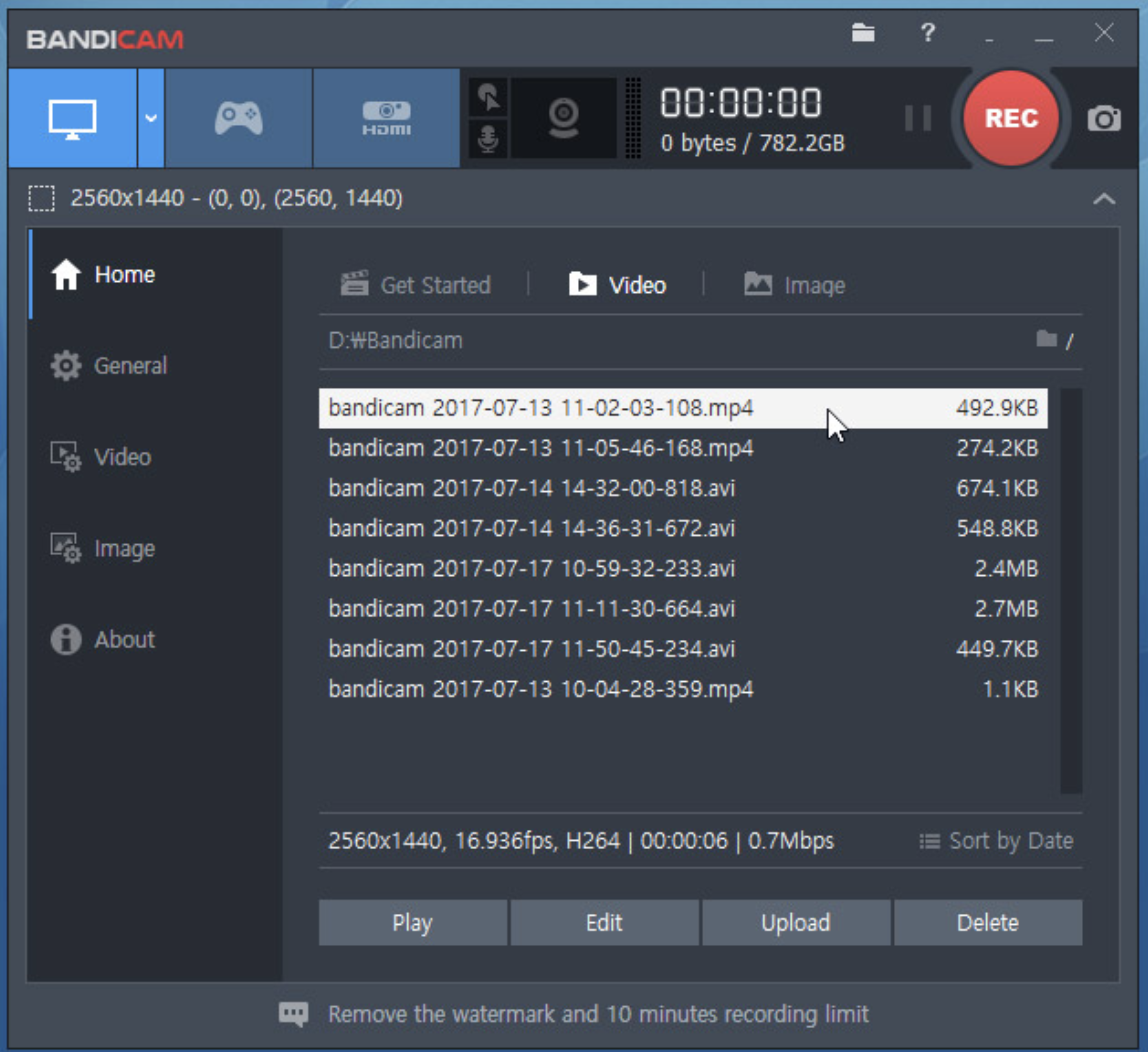Screen dimensions: 1148x1052
Task: Open screen recording mode dropdown arrow
Action: (151, 119)
